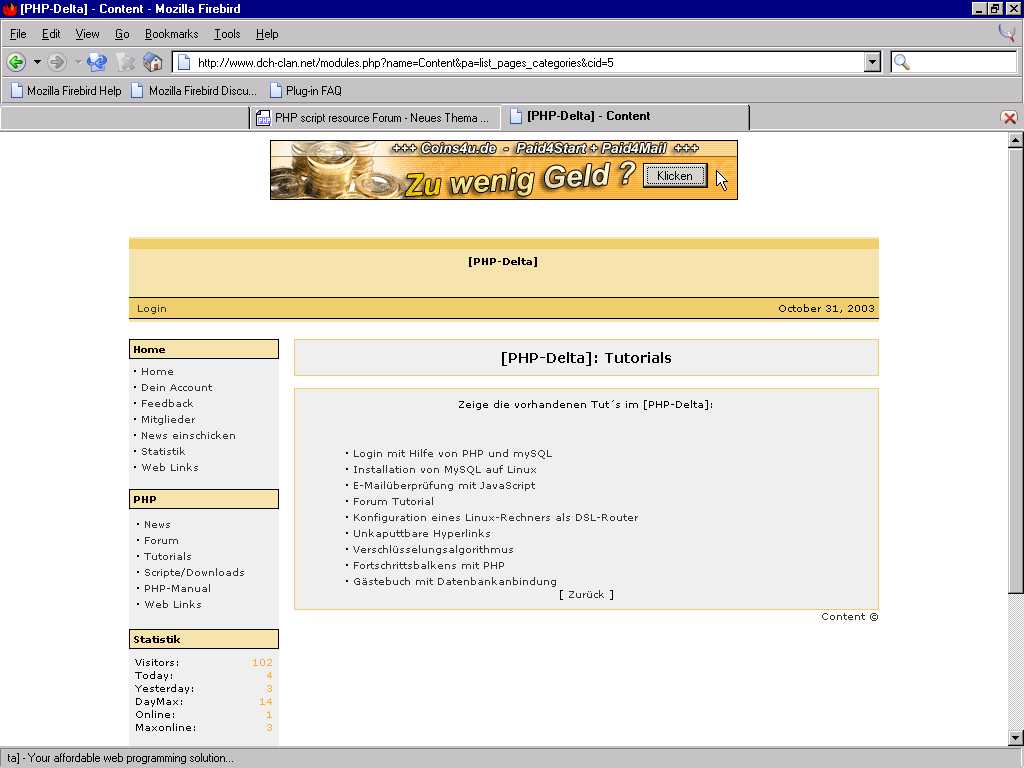This screenshot has height=768, width=1024.
Task: Reload the page with the Reload icon
Action: click(x=97, y=62)
